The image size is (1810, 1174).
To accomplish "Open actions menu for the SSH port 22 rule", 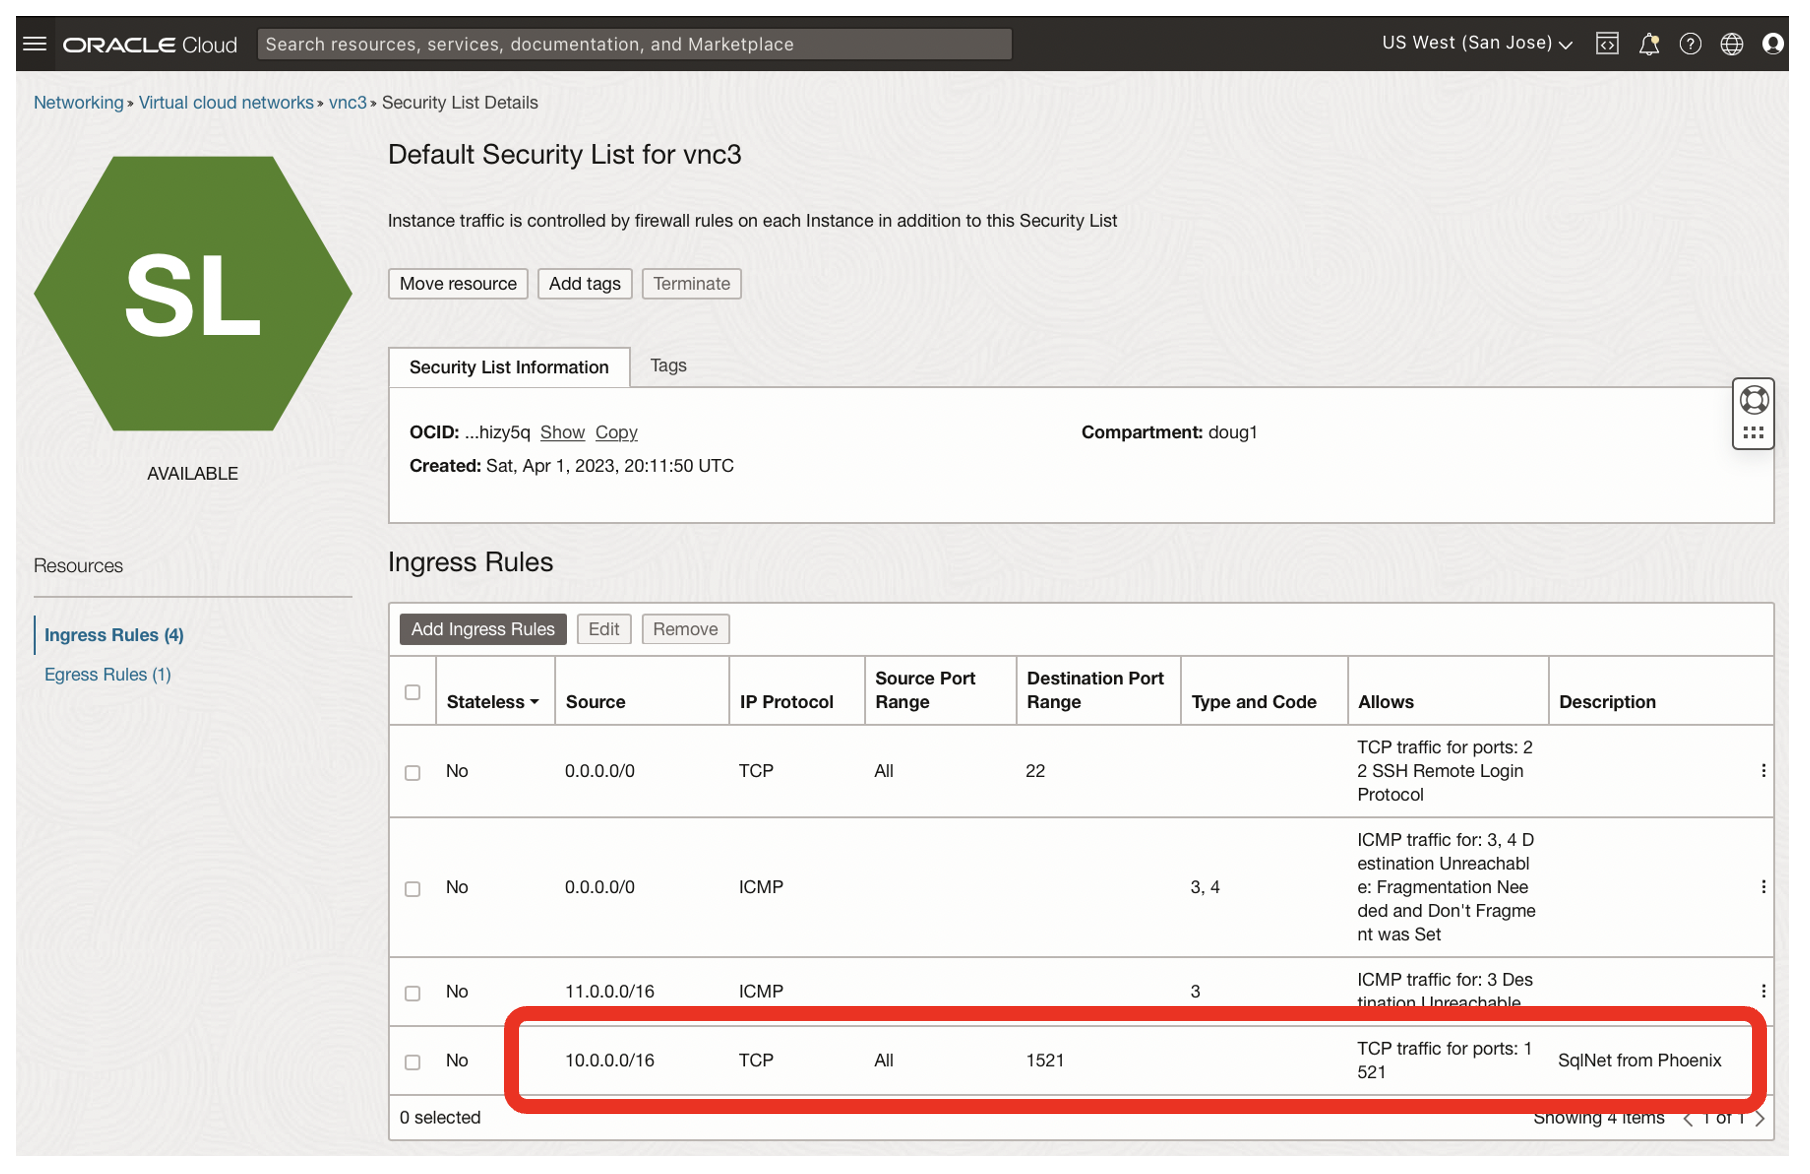I will (1762, 771).
